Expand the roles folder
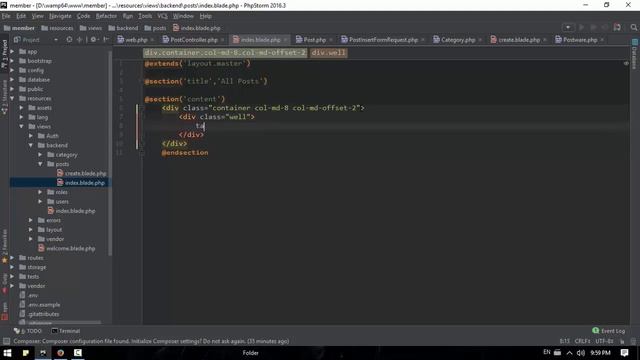This screenshot has width=640, height=360. tap(40, 192)
